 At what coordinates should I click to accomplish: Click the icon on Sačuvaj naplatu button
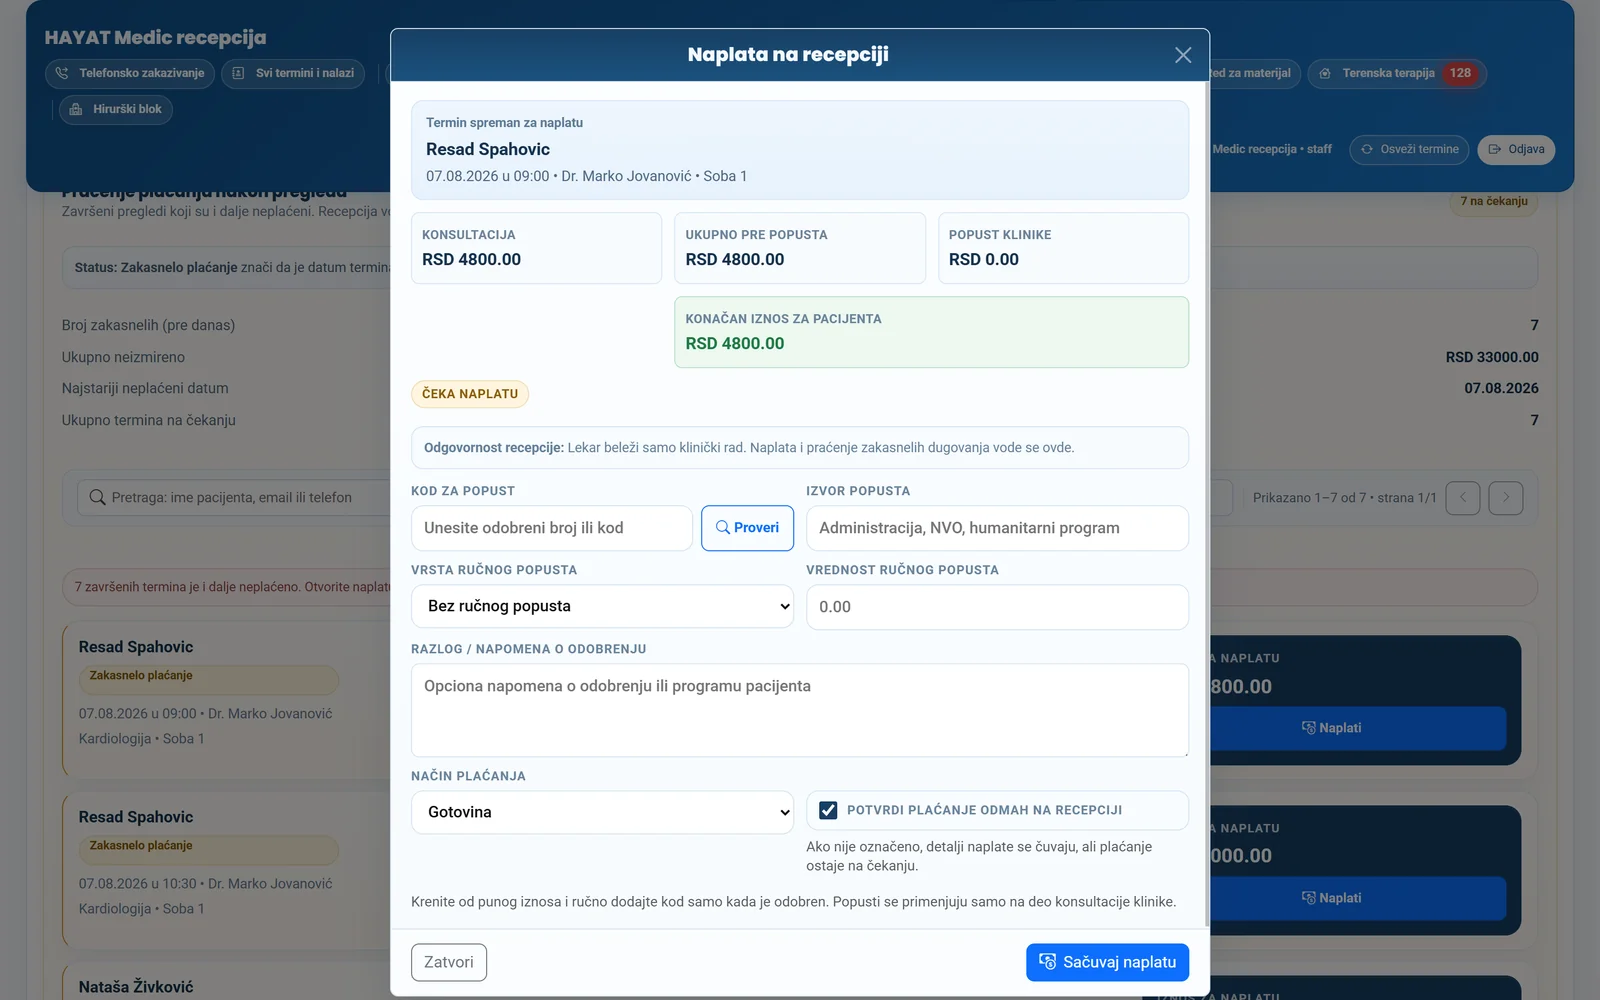1047,962
